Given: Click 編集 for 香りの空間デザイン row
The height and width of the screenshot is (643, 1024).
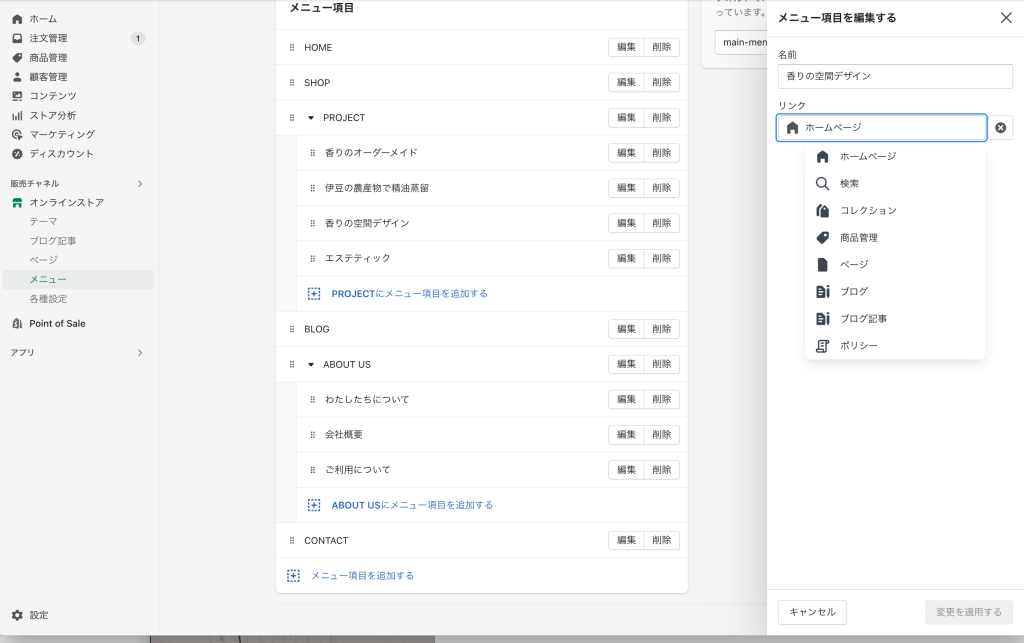Looking at the screenshot, I should tap(626, 223).
